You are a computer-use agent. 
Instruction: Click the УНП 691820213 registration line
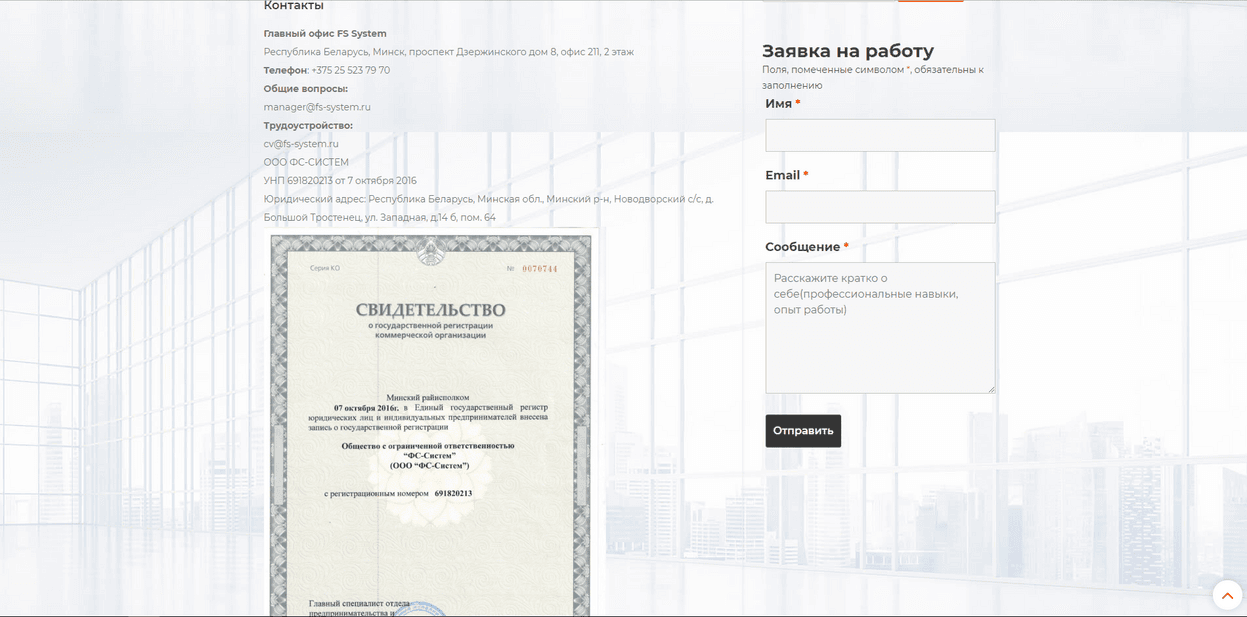340,181
